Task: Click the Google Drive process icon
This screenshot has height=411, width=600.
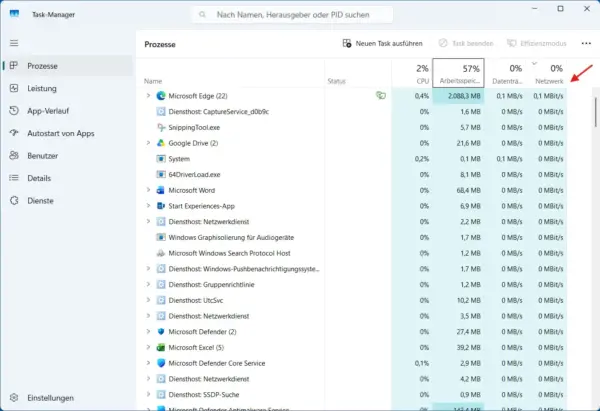Action: (x=161, y=143)
